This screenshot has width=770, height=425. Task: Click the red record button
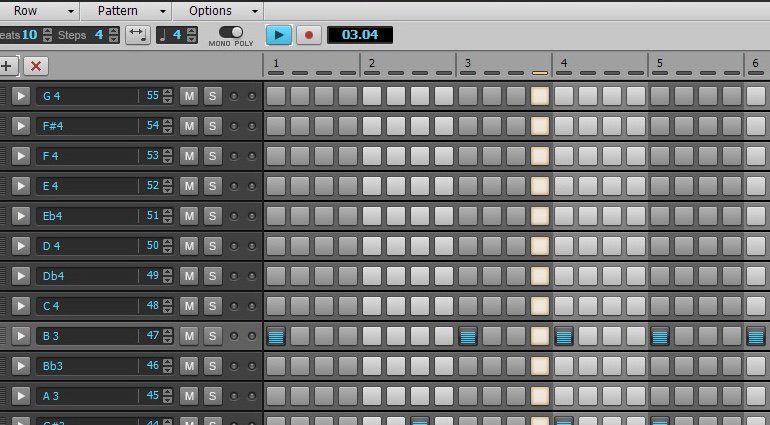point(309,35)
